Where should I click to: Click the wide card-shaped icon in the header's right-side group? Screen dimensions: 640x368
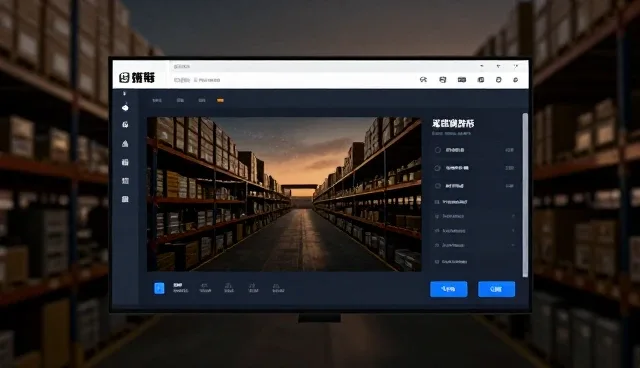tap(462, 80)
